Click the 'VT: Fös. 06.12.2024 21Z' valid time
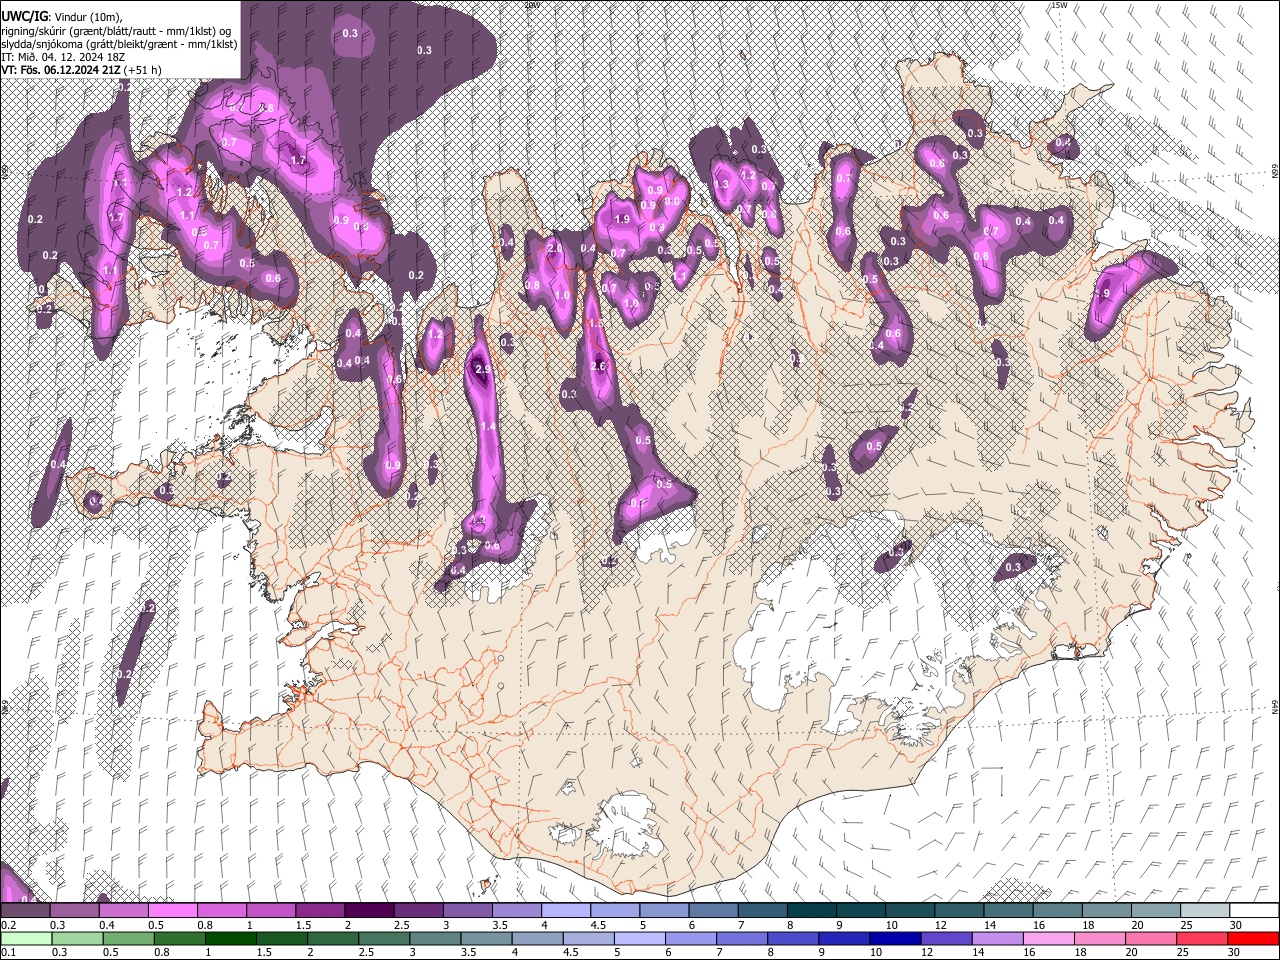This screenshot has height=960, width=1280. tap(60, 70)
